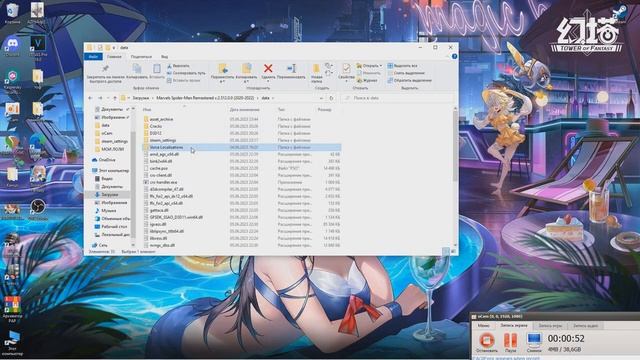The width and height of the screenshot is (640, 360).
Task: Click the search box Поиск в data
Action: click(x=398, y=98)
